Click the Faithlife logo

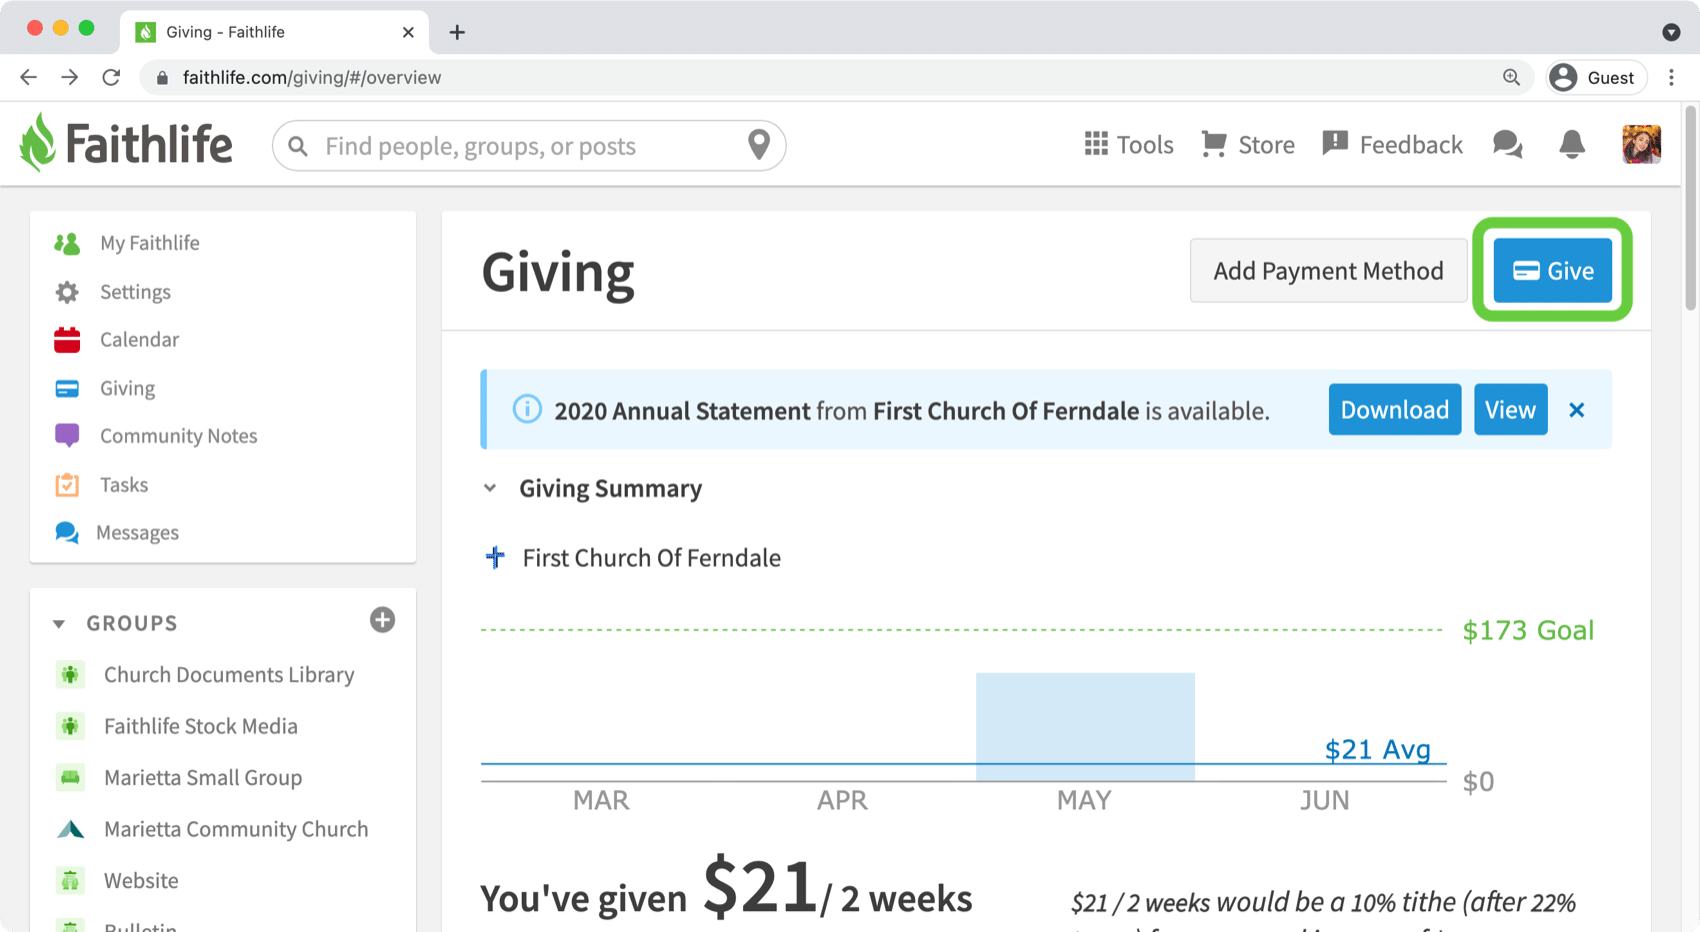(x=126, y=143)
